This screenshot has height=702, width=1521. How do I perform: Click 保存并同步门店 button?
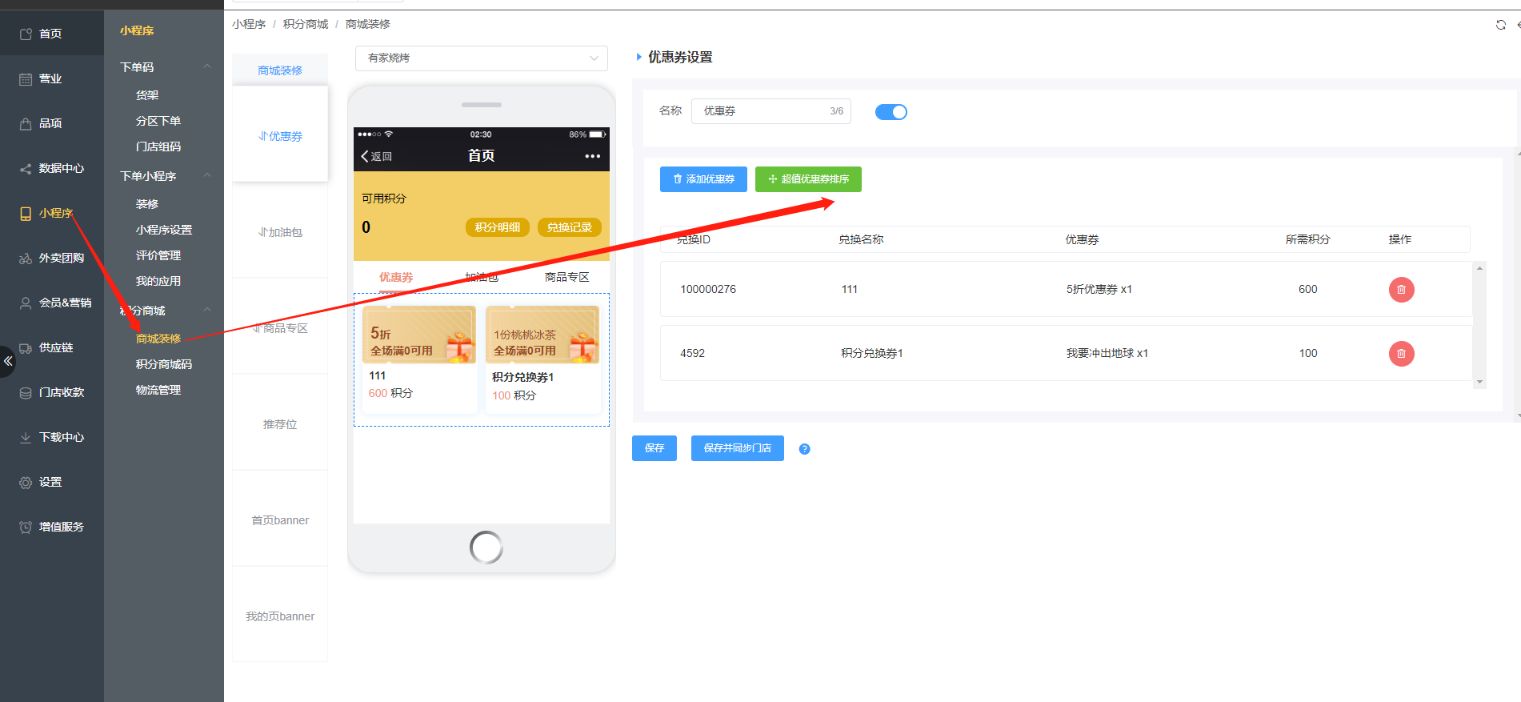[737, 448]
